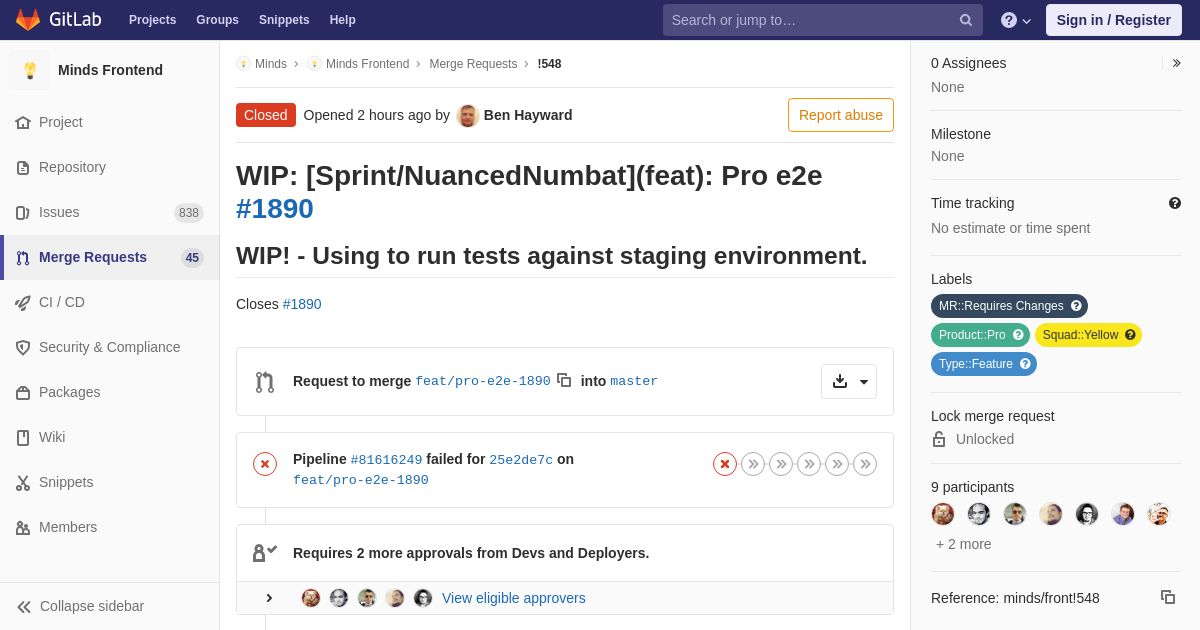
Task: Open CI / CD in sidebar
Action: click(110, 302)
